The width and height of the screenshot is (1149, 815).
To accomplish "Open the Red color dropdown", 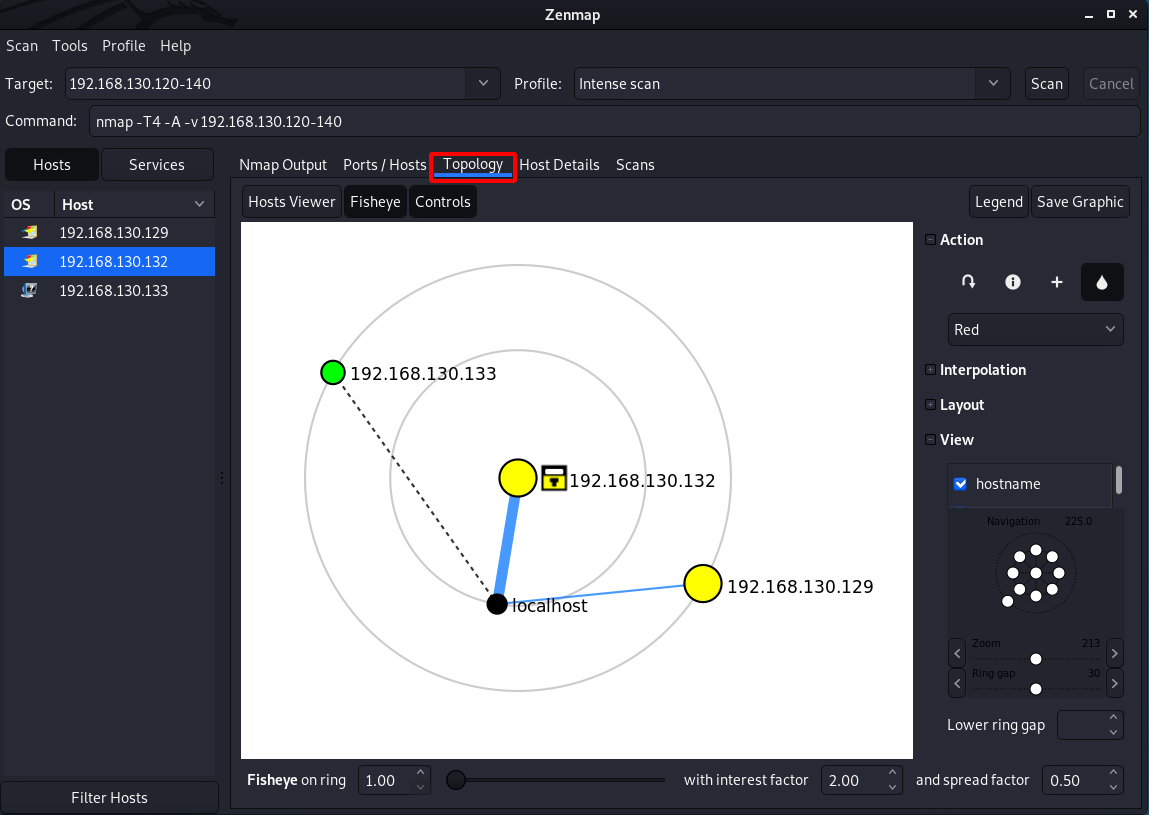I will point(1035,330).
